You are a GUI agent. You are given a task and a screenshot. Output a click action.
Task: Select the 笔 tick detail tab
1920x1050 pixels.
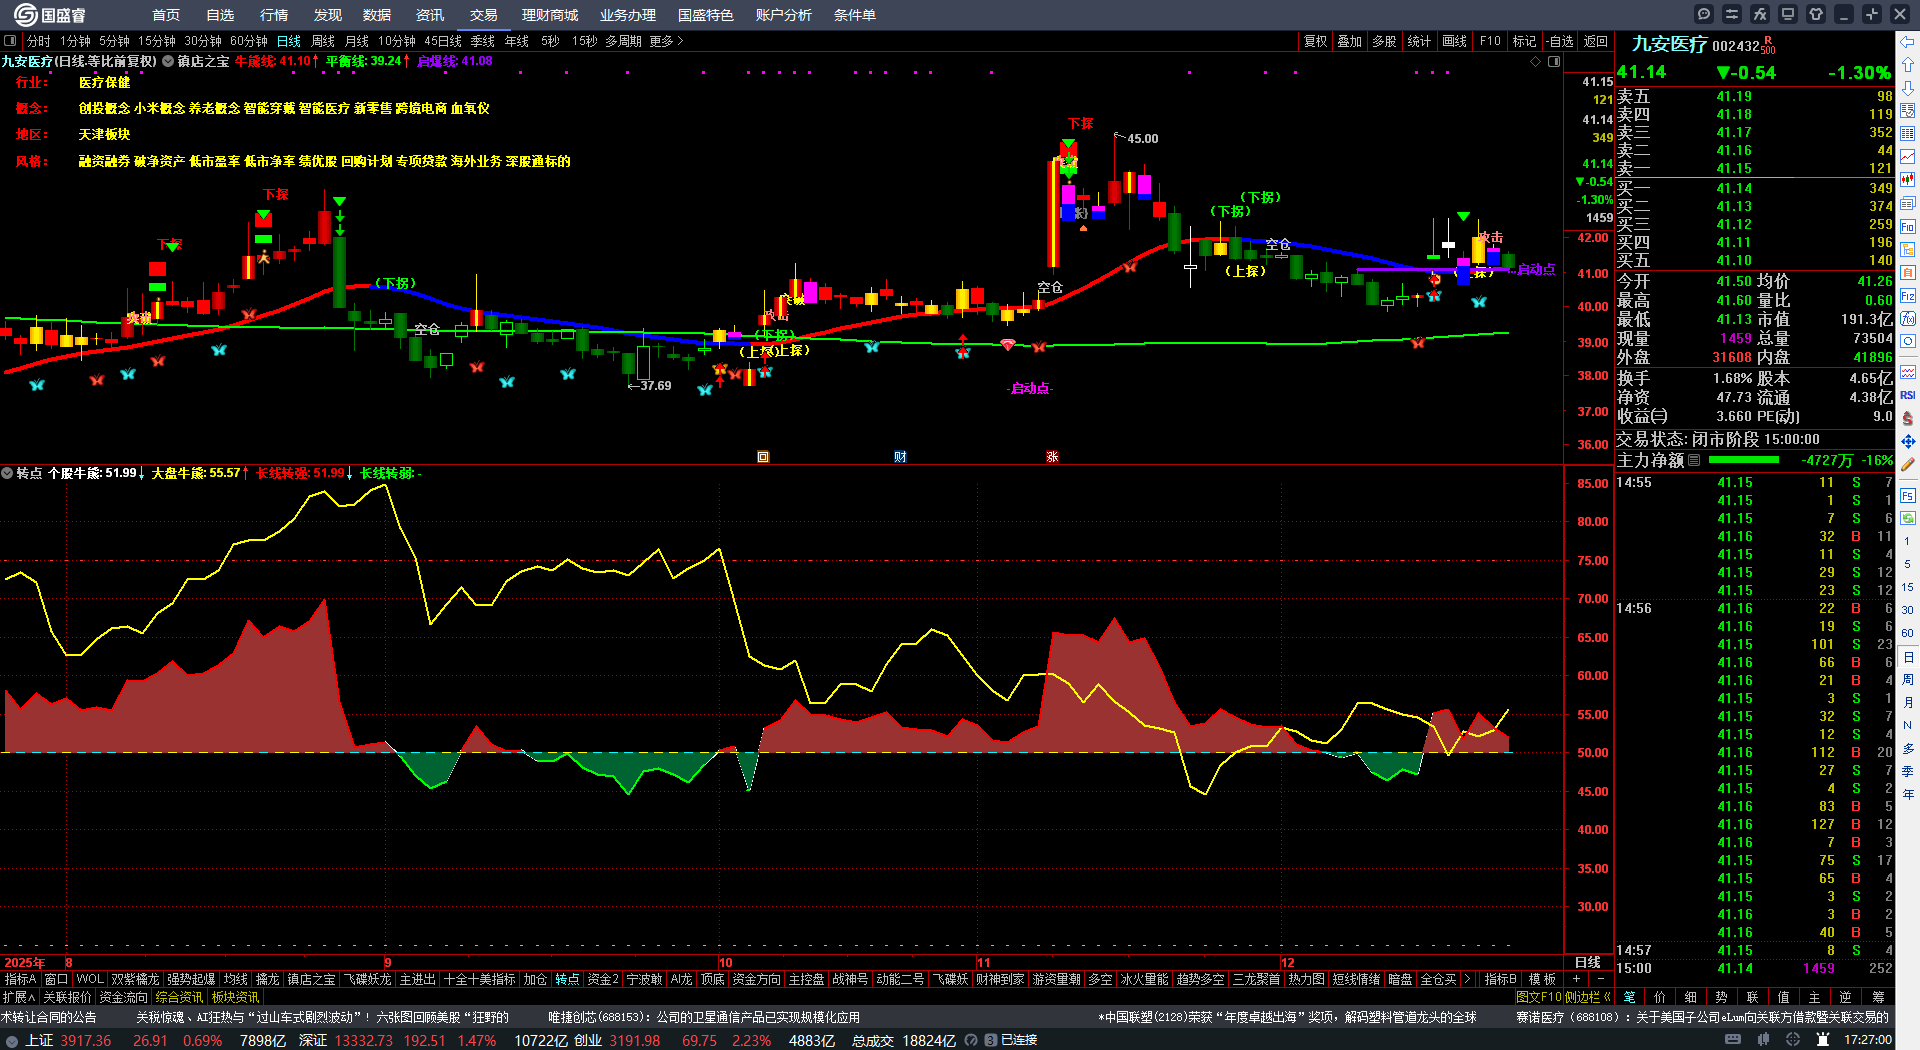coord(1629,997)
